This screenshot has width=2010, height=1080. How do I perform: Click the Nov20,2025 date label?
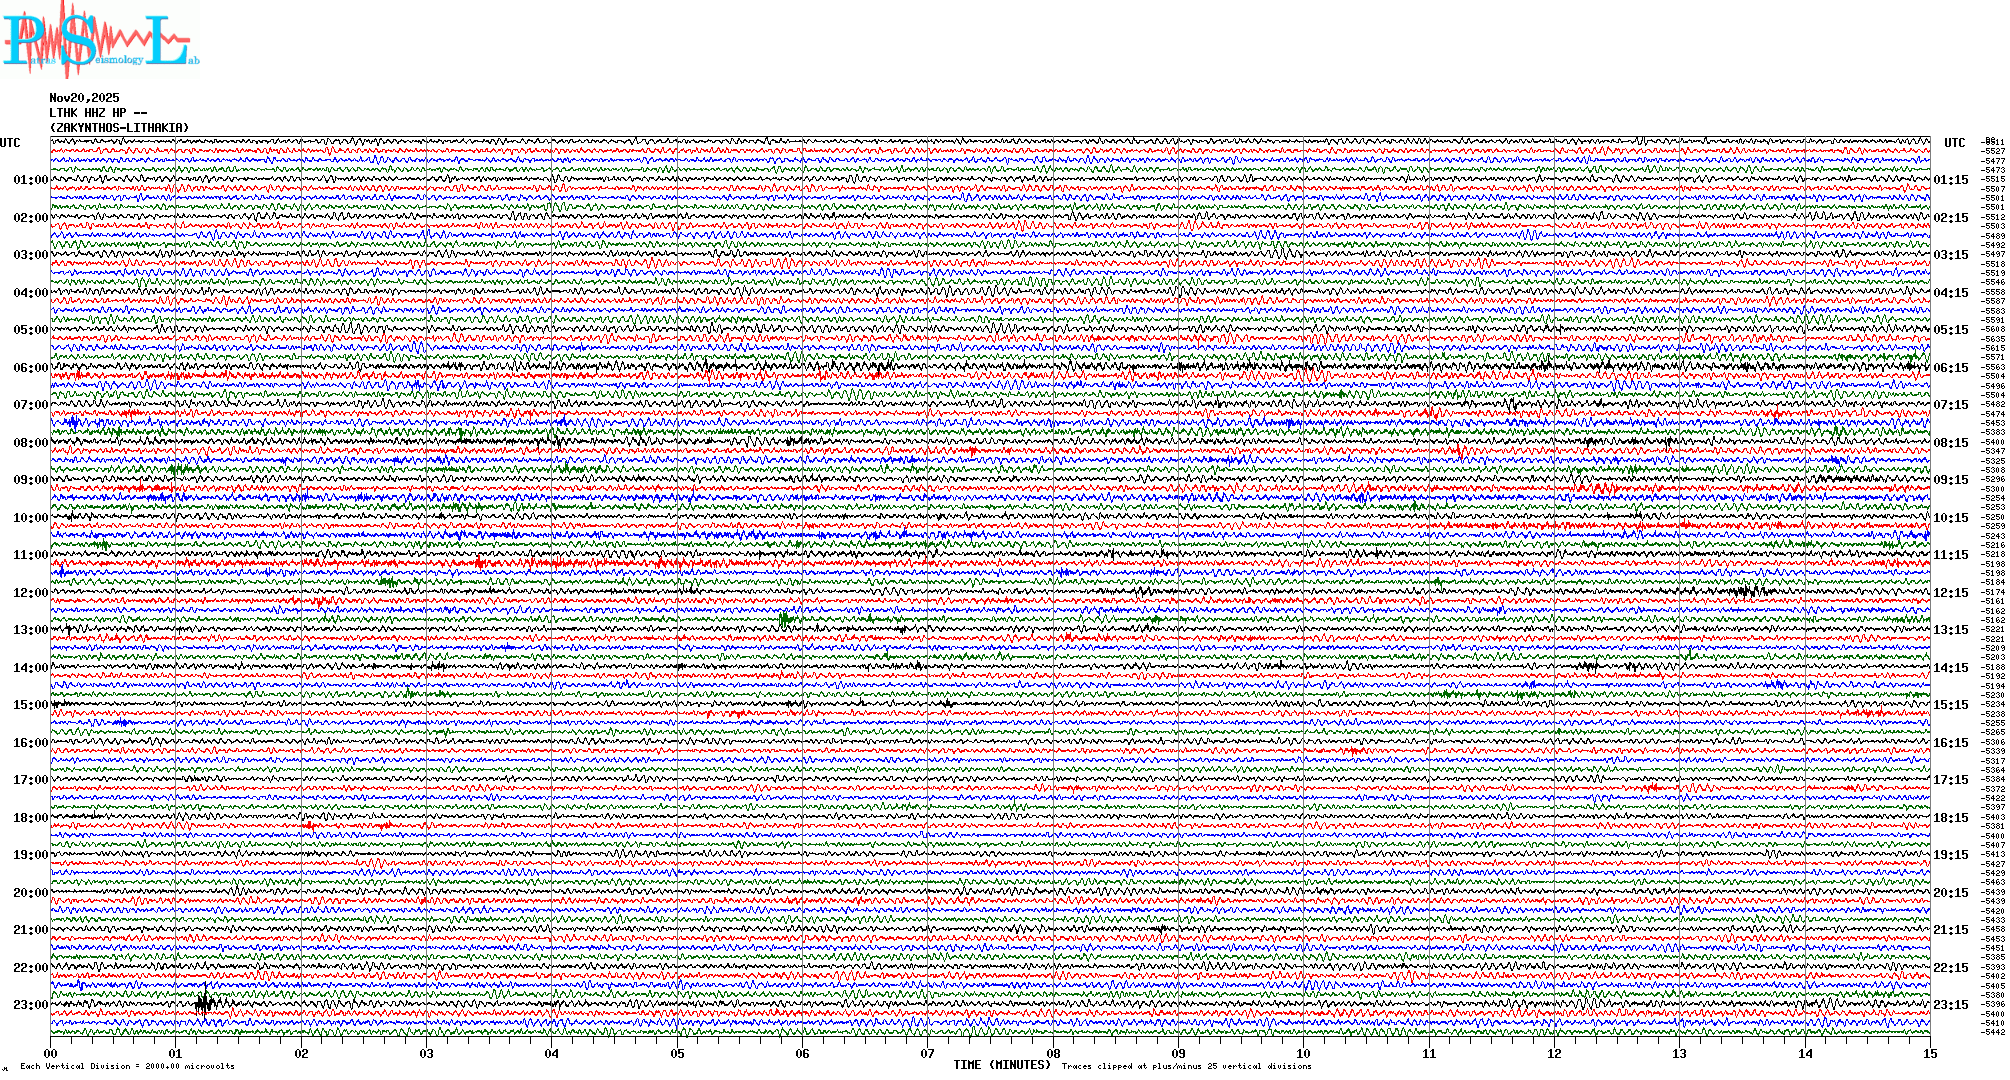84,98
